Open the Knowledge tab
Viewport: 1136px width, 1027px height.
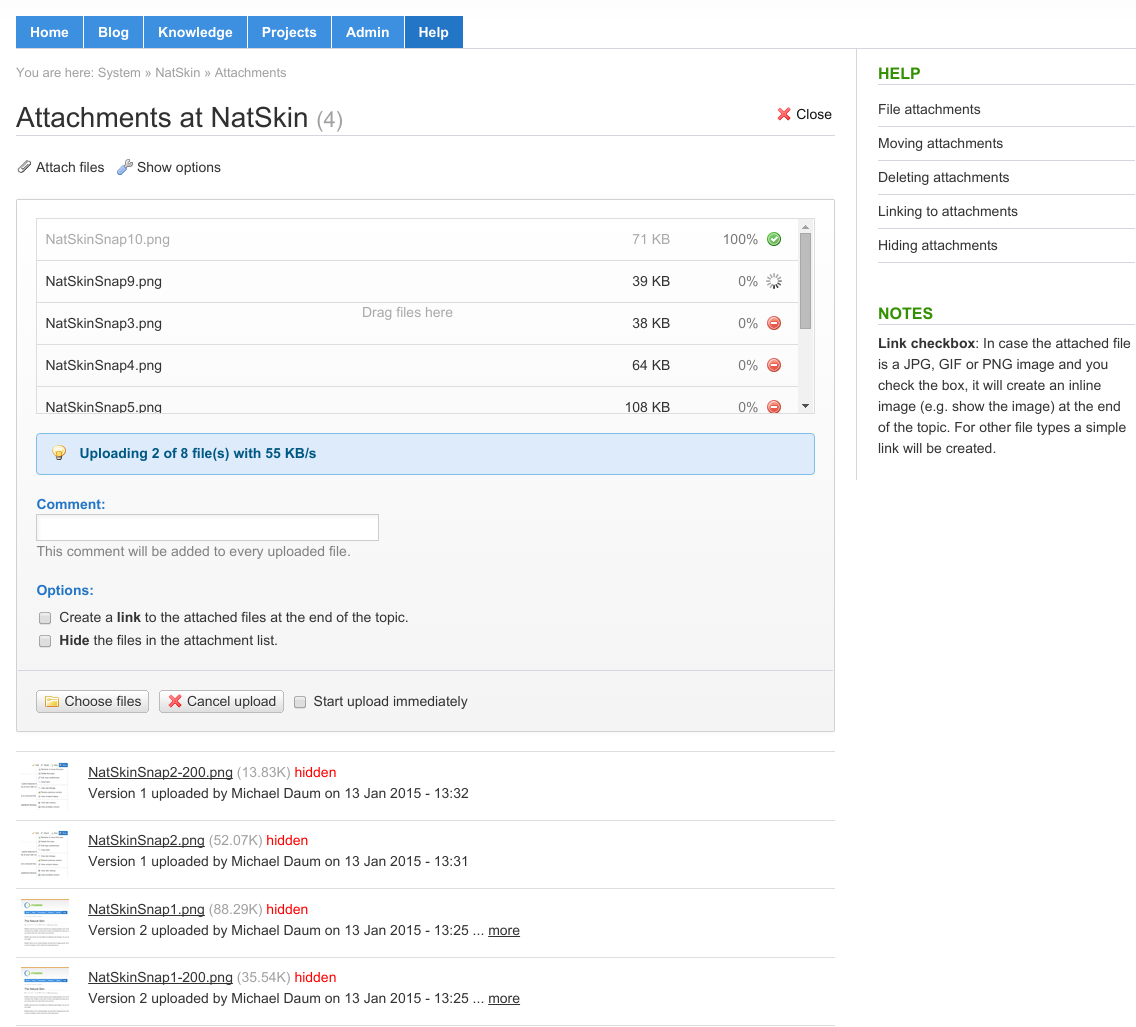click(195, 32)
